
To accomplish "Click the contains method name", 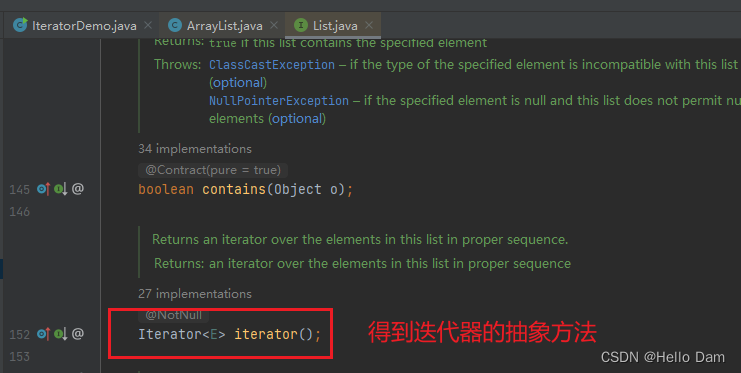I will click(234, 190).
